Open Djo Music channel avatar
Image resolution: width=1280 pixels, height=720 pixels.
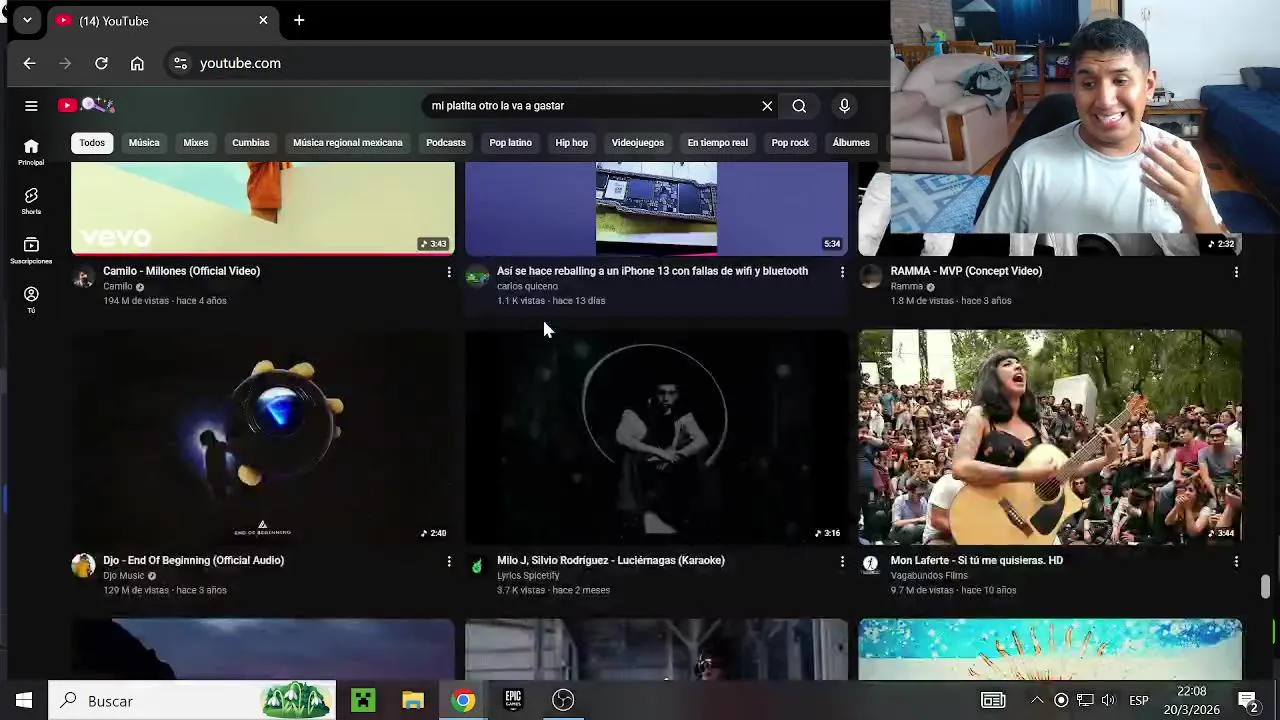click(x=83, y=566)
